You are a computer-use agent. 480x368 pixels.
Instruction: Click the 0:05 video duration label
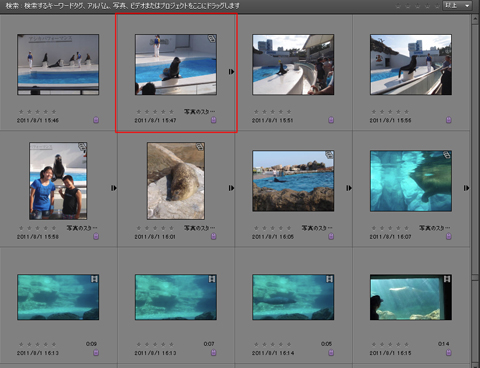326,344
